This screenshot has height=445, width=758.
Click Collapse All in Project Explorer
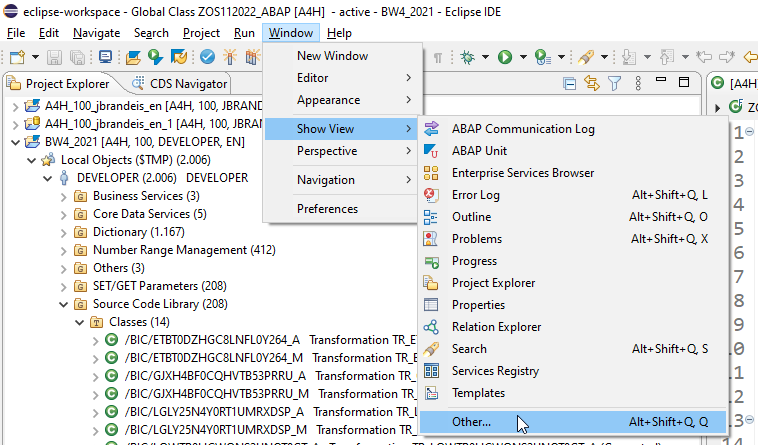tap(569, 84)
